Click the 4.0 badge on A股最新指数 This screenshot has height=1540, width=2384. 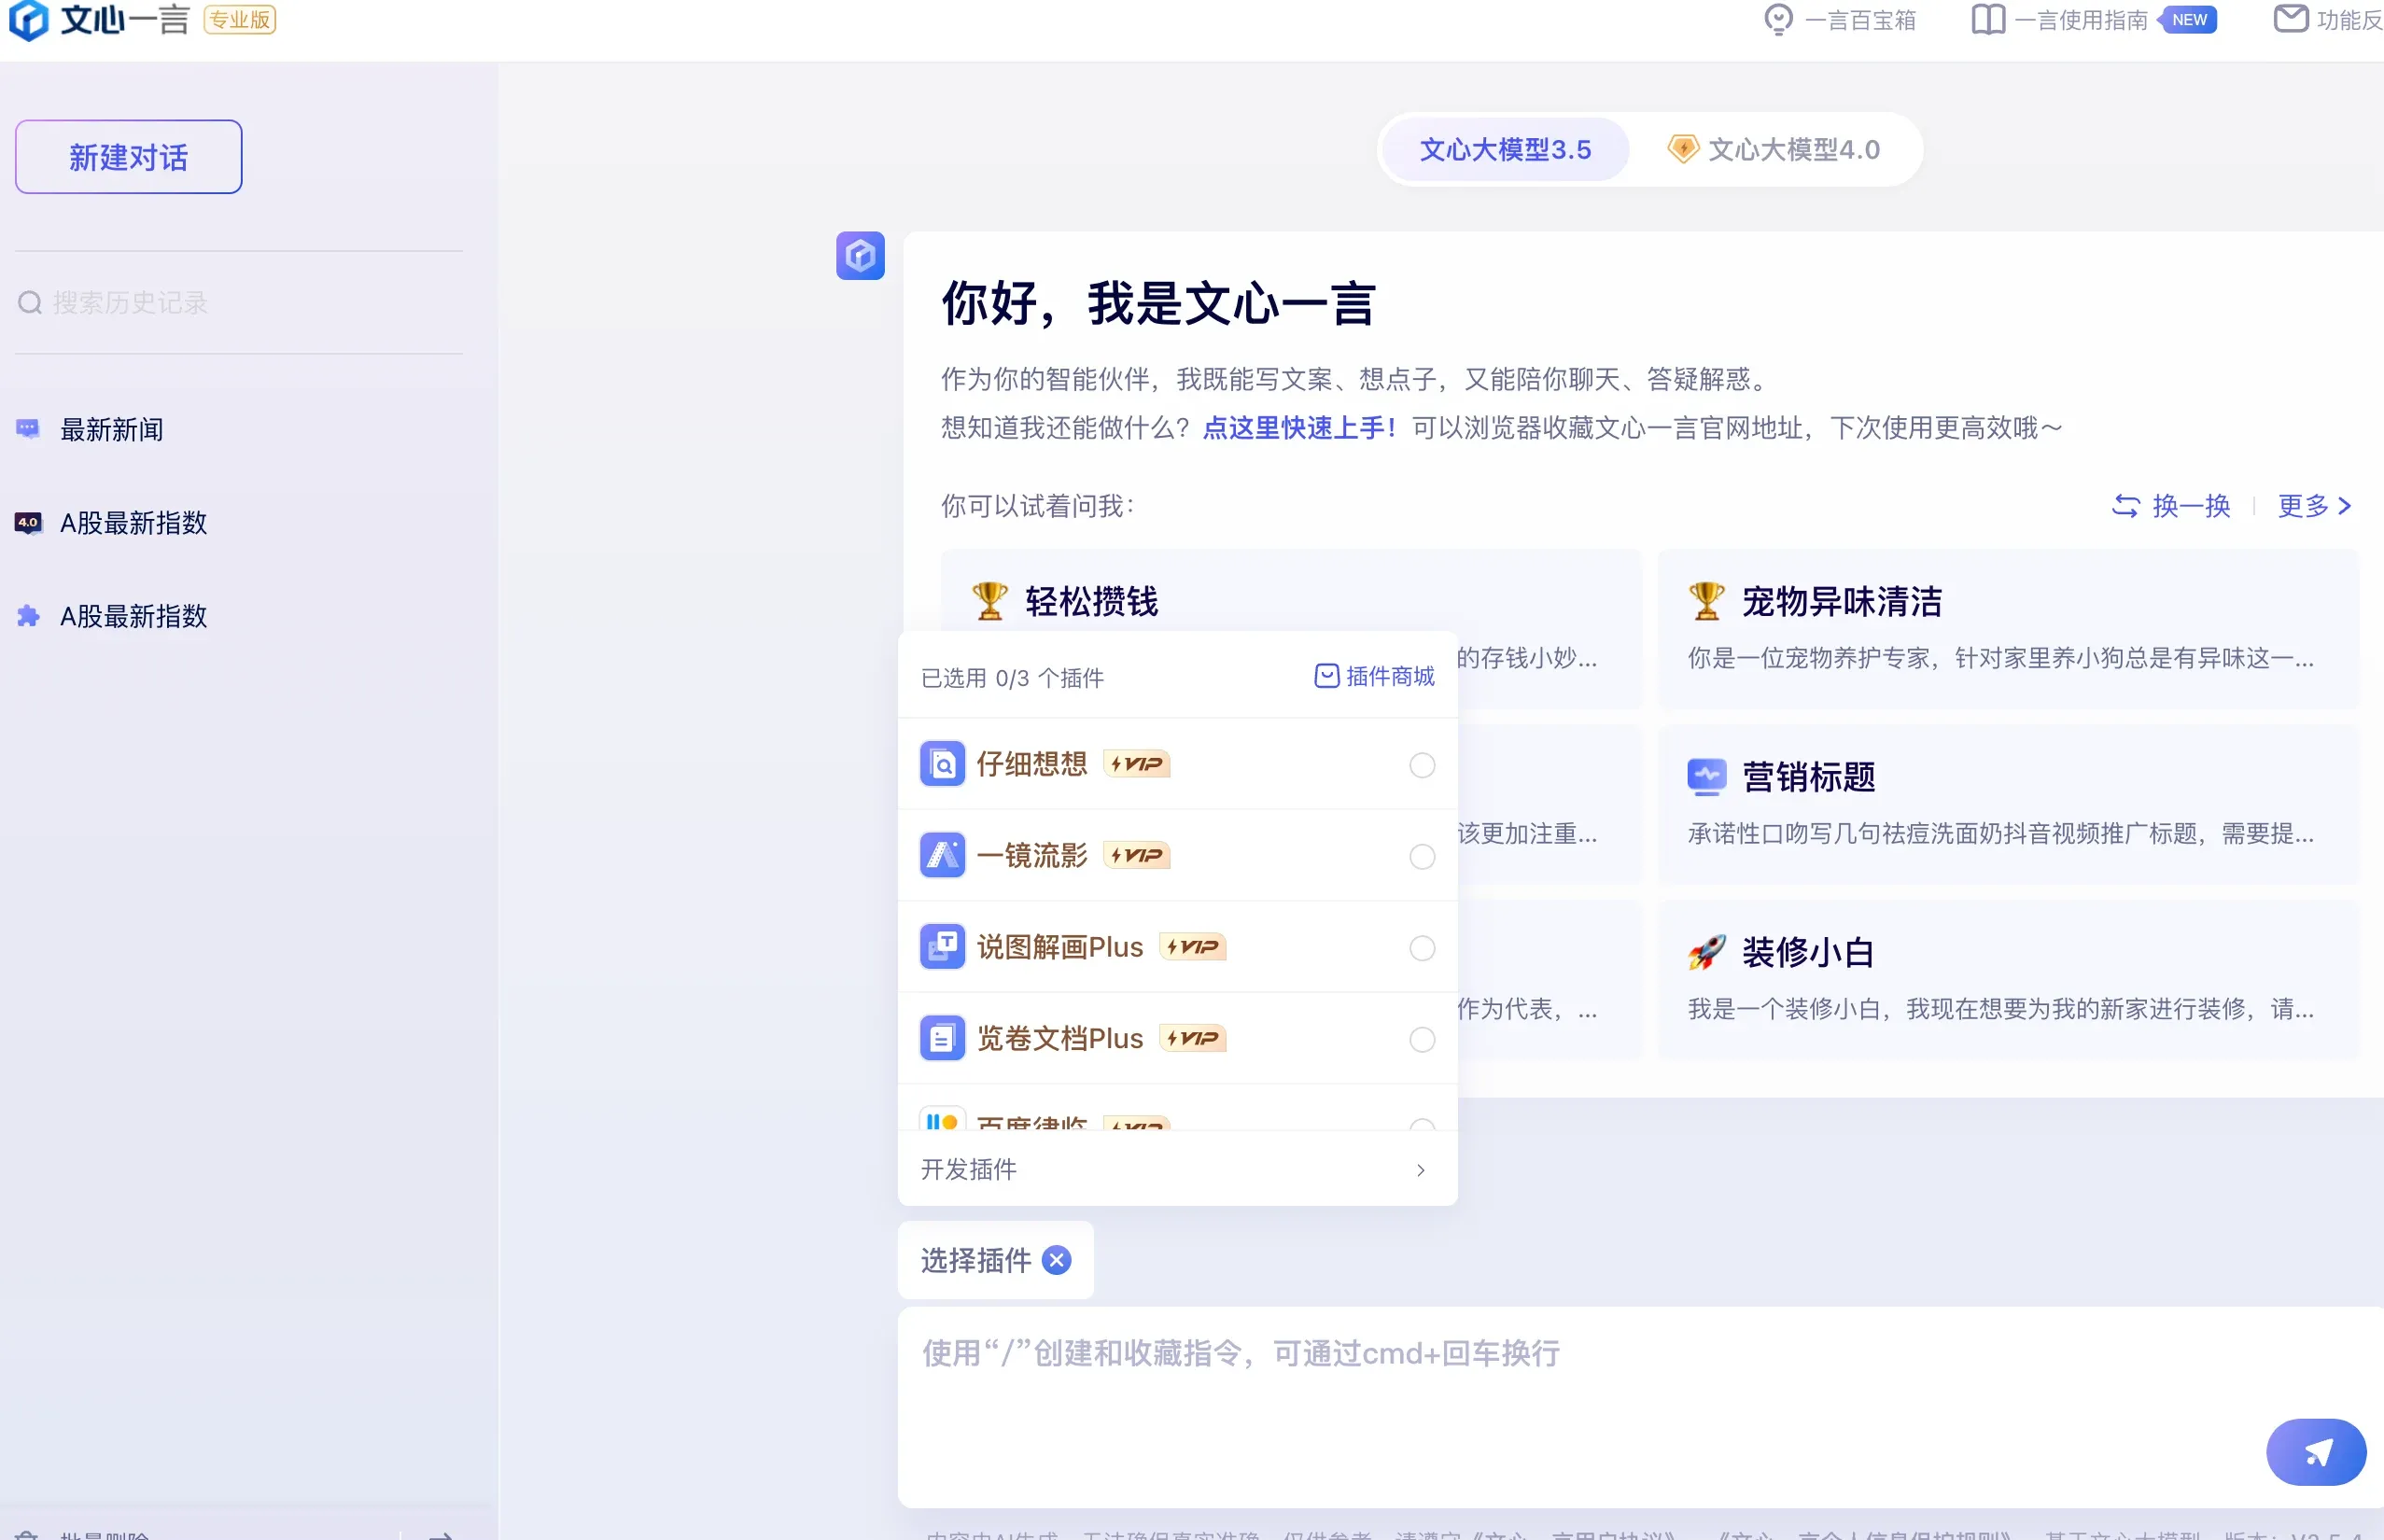pos(27,521)
